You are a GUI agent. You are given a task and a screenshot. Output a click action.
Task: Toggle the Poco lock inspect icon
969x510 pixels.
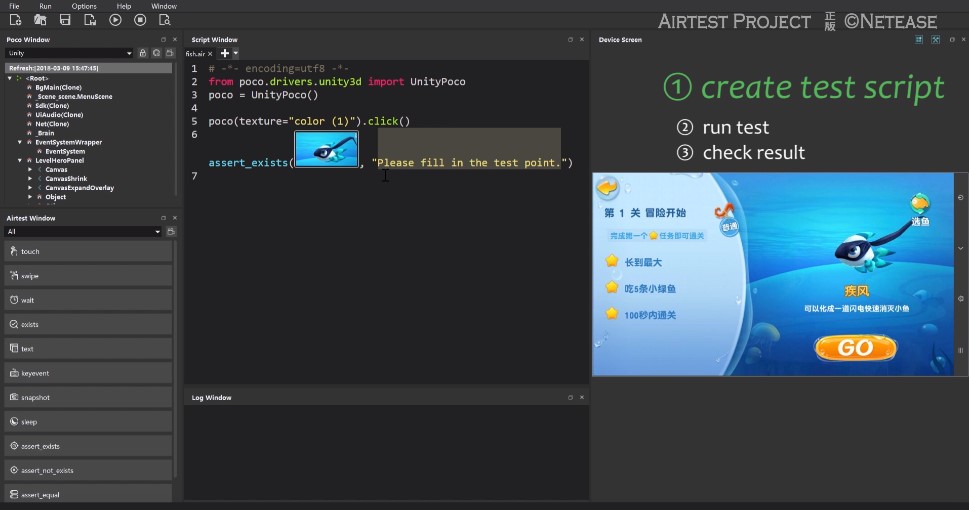point(143,53)
